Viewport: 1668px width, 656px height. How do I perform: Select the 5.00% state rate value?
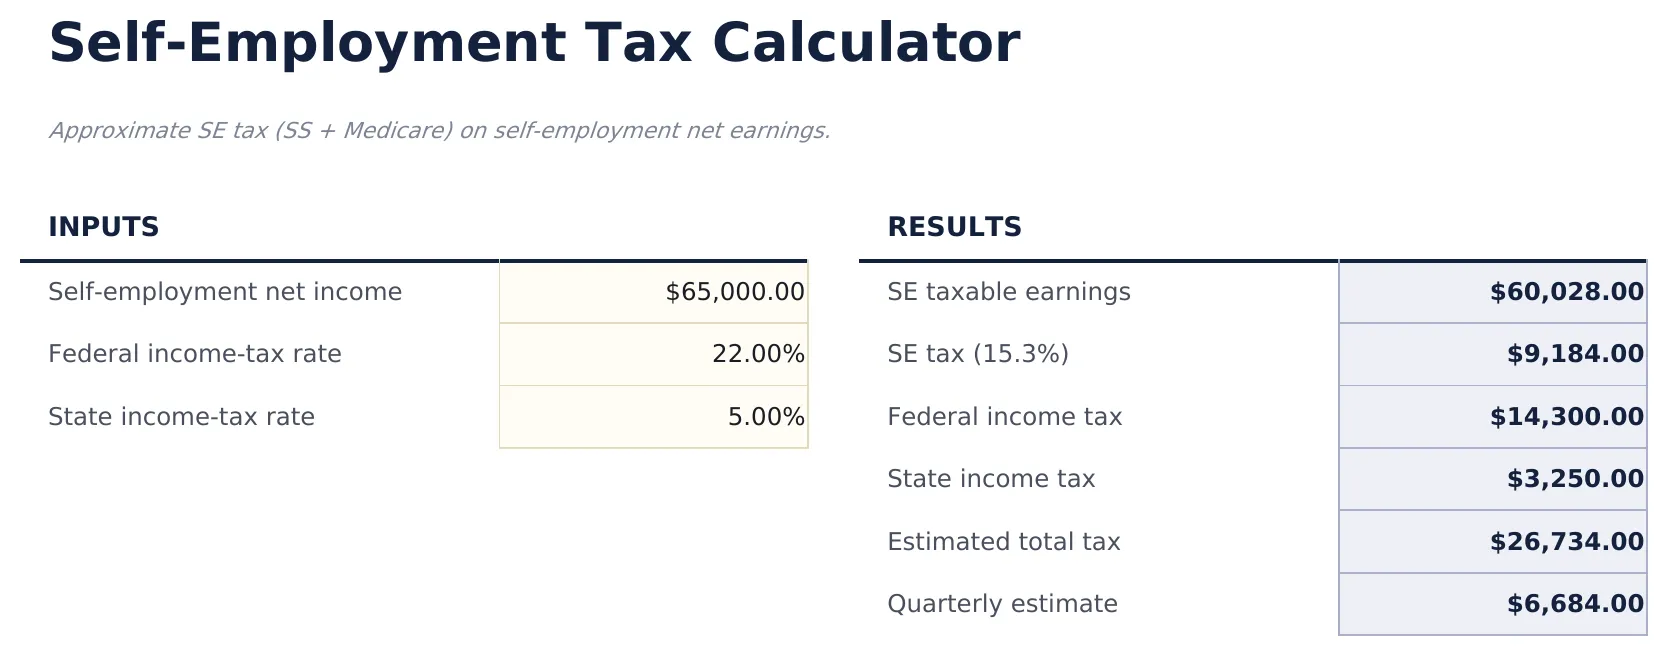coord(765,417)
